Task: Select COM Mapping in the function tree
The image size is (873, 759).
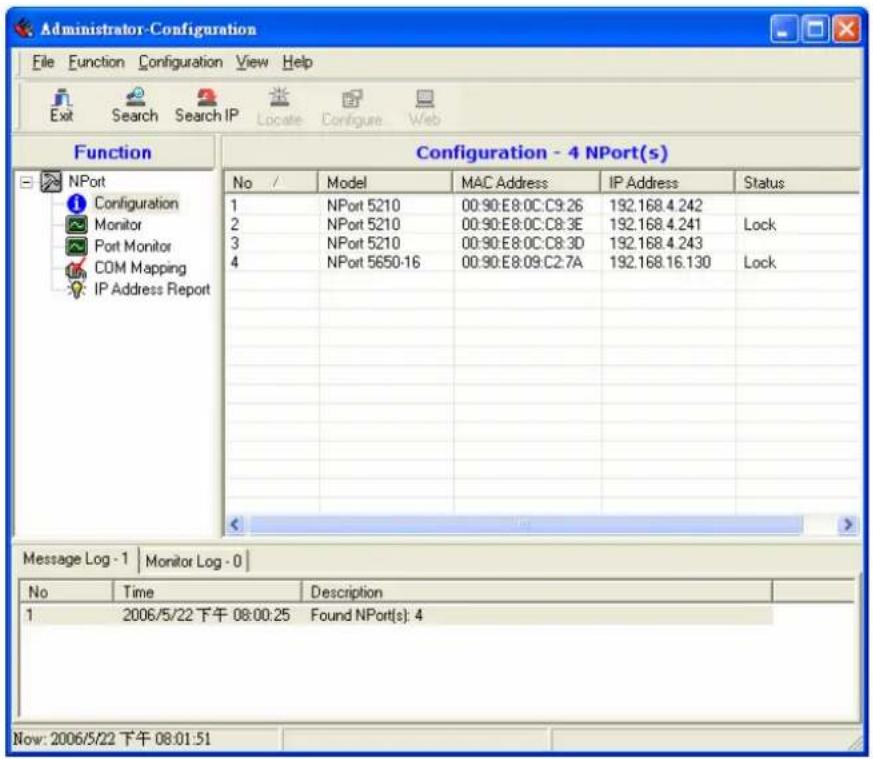Action: [140, 268]
